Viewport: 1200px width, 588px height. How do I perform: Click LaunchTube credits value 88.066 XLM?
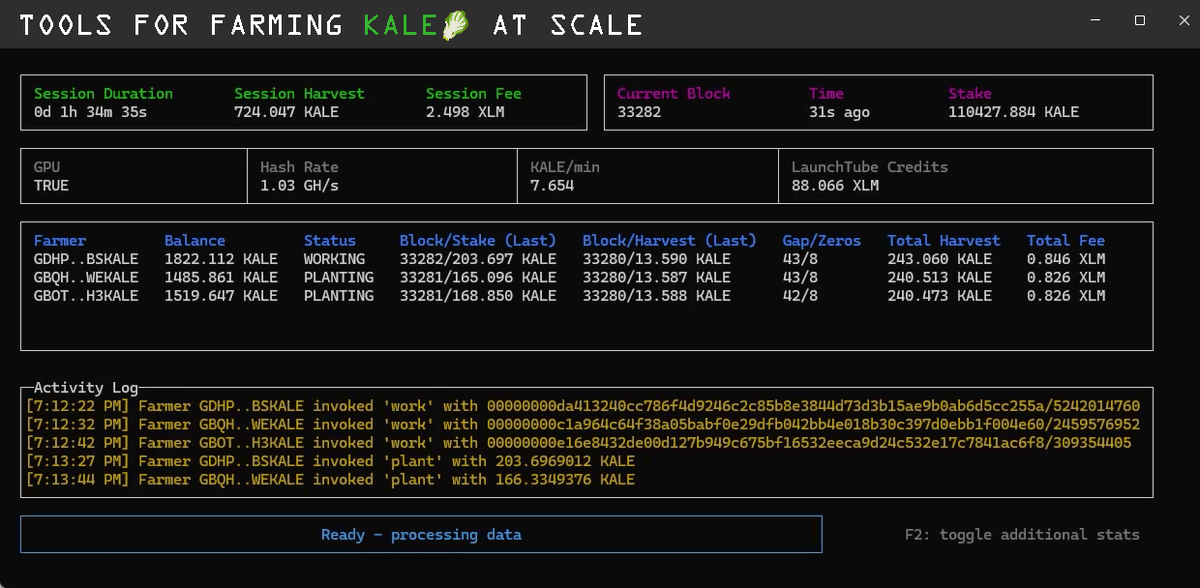835,186
